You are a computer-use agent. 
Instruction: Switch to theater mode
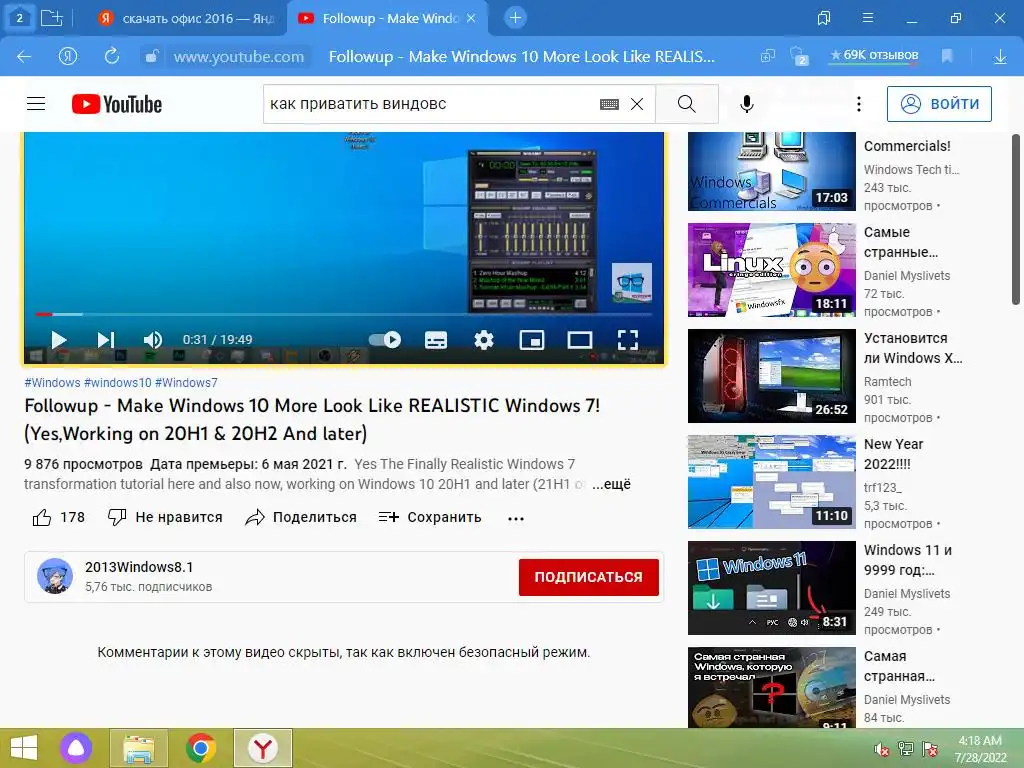click(x=580, y=340)
